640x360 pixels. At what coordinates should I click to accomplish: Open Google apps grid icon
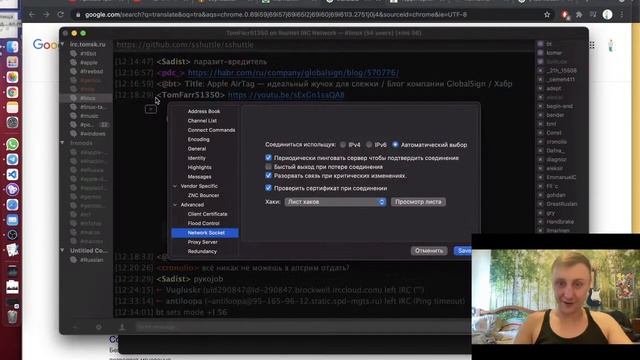(592, 45)
